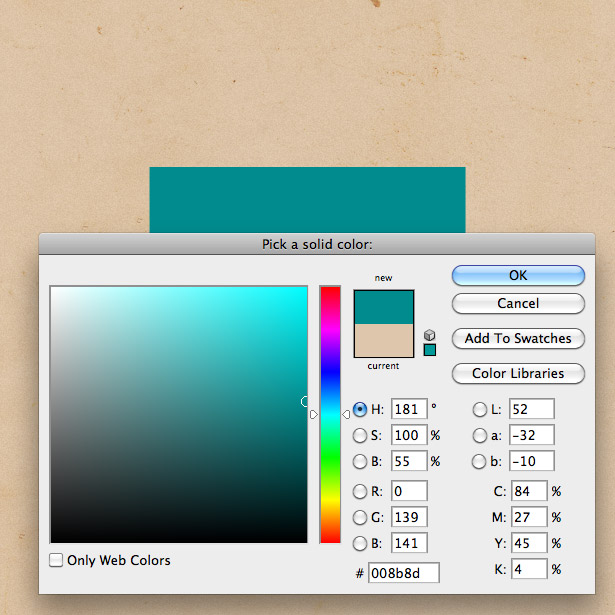Select the Lab b radio button
Image resolution: width=615 pixels, height=615 pixels.
(479, 461)
